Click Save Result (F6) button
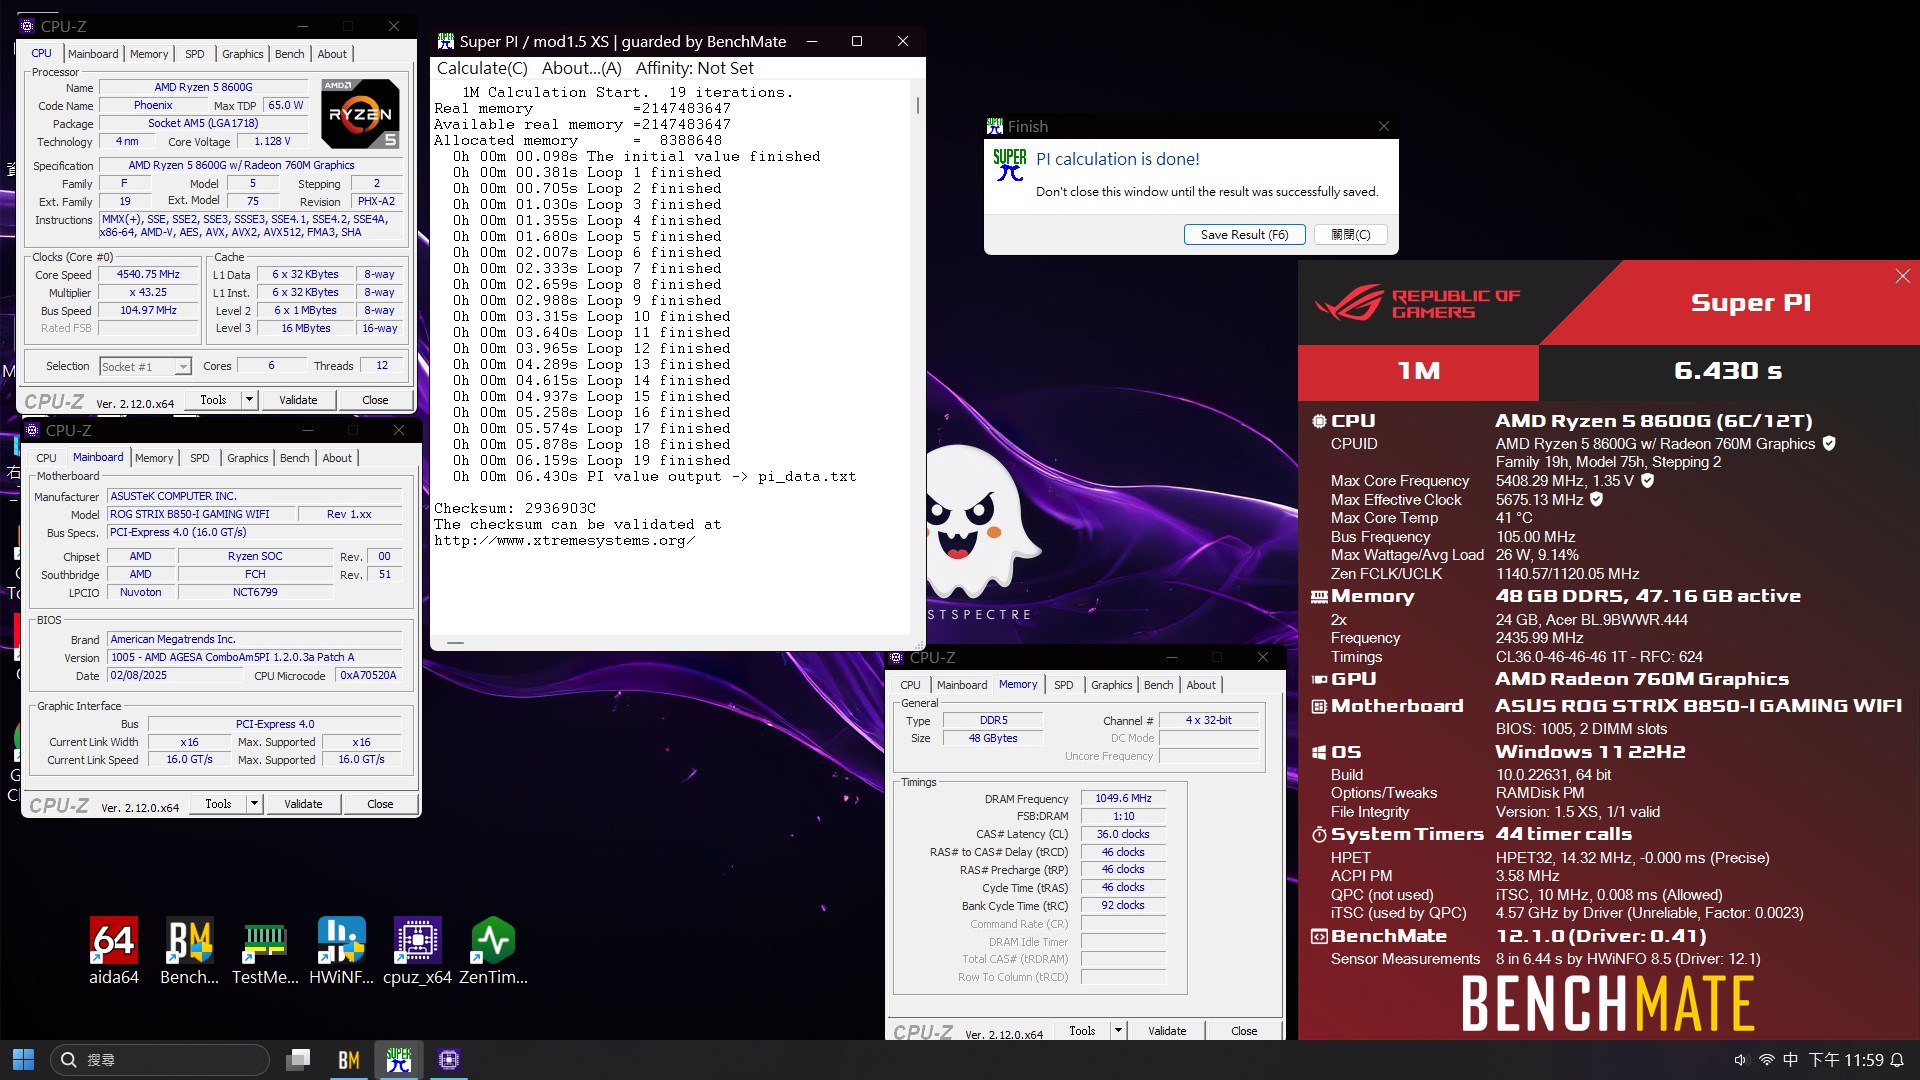The width and height of the screenshot is (1920, 1080). tap(1244, 234)
